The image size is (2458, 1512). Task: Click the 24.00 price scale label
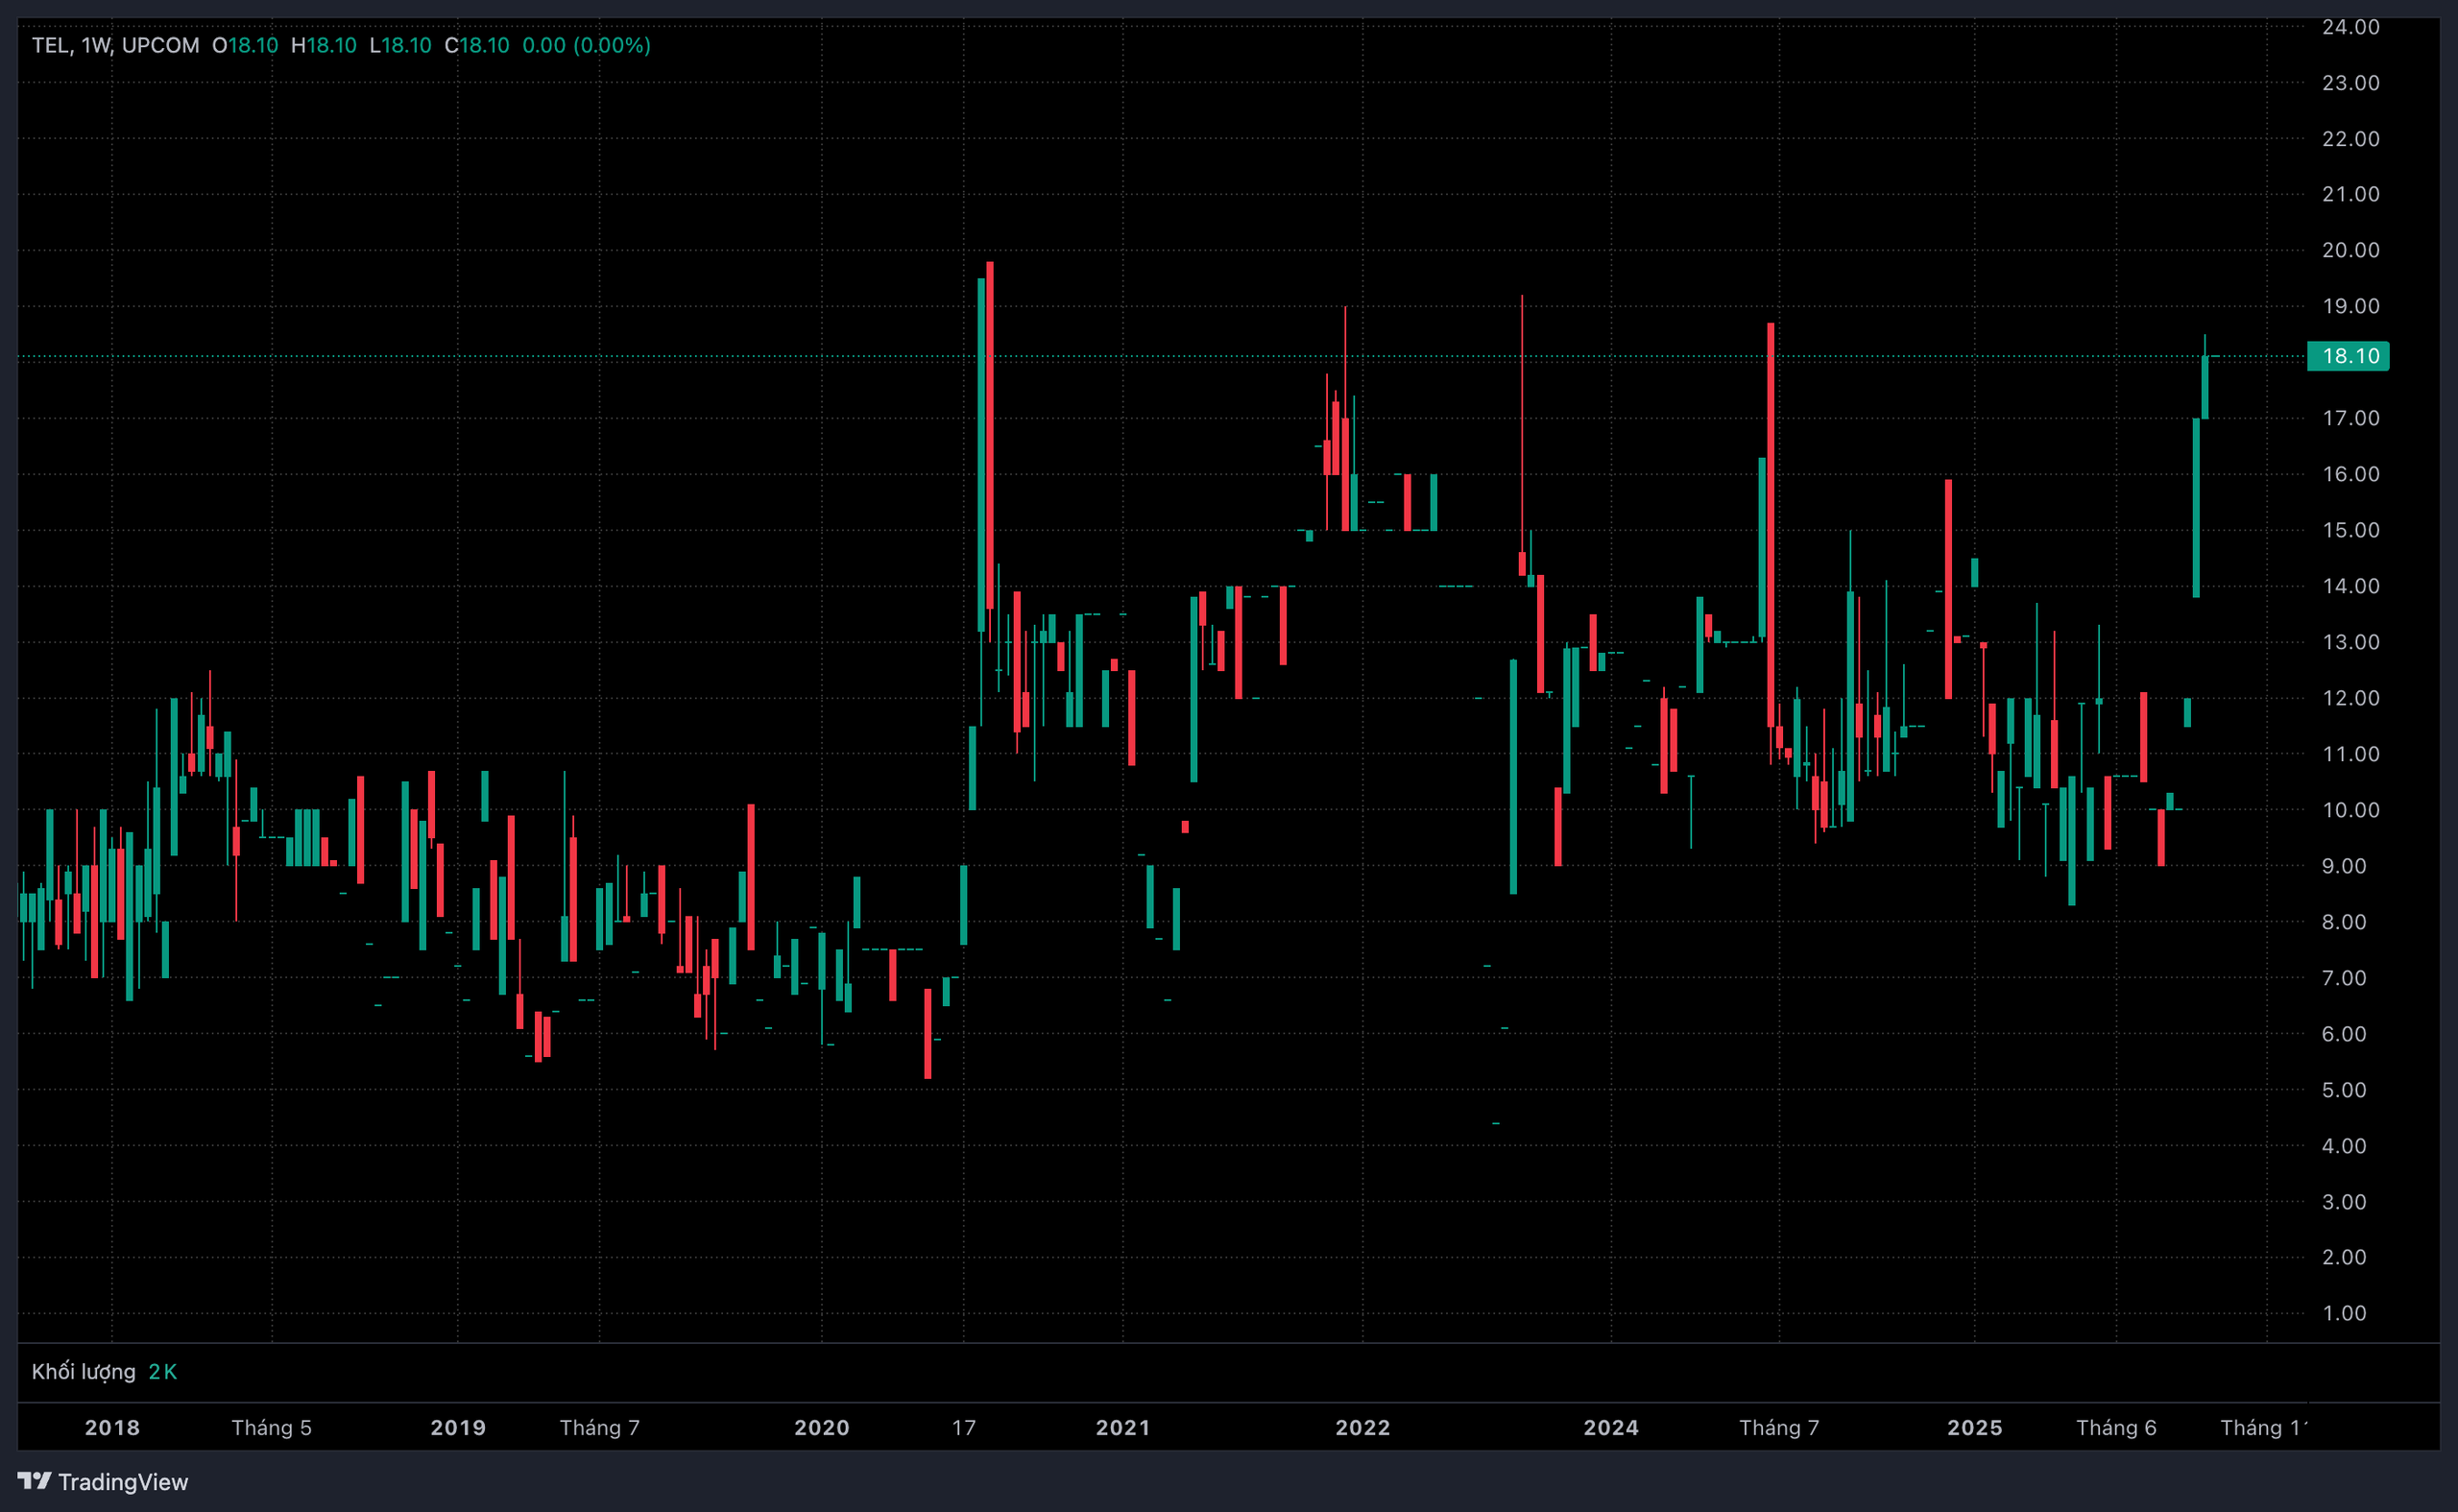tap(2350, 27)
